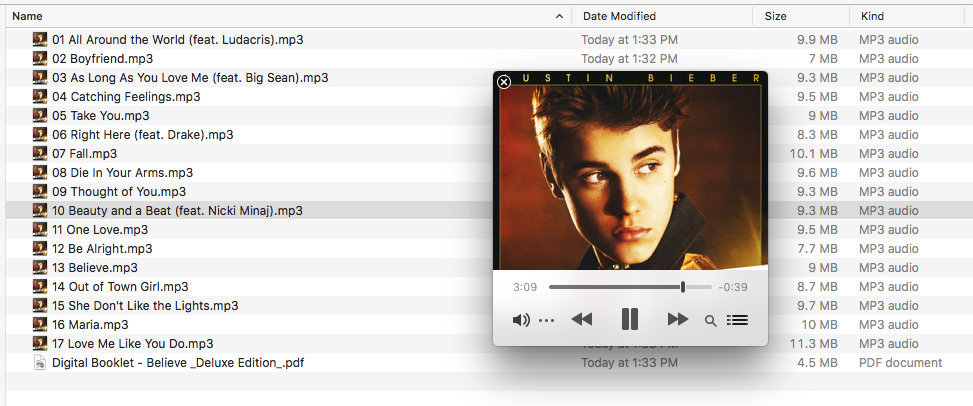Image resolution: width=973 pixels, height=406 pixels.
Task: Click file name 06 Right Here (feat. Drake).mp3
Action: tap(143, 134)
